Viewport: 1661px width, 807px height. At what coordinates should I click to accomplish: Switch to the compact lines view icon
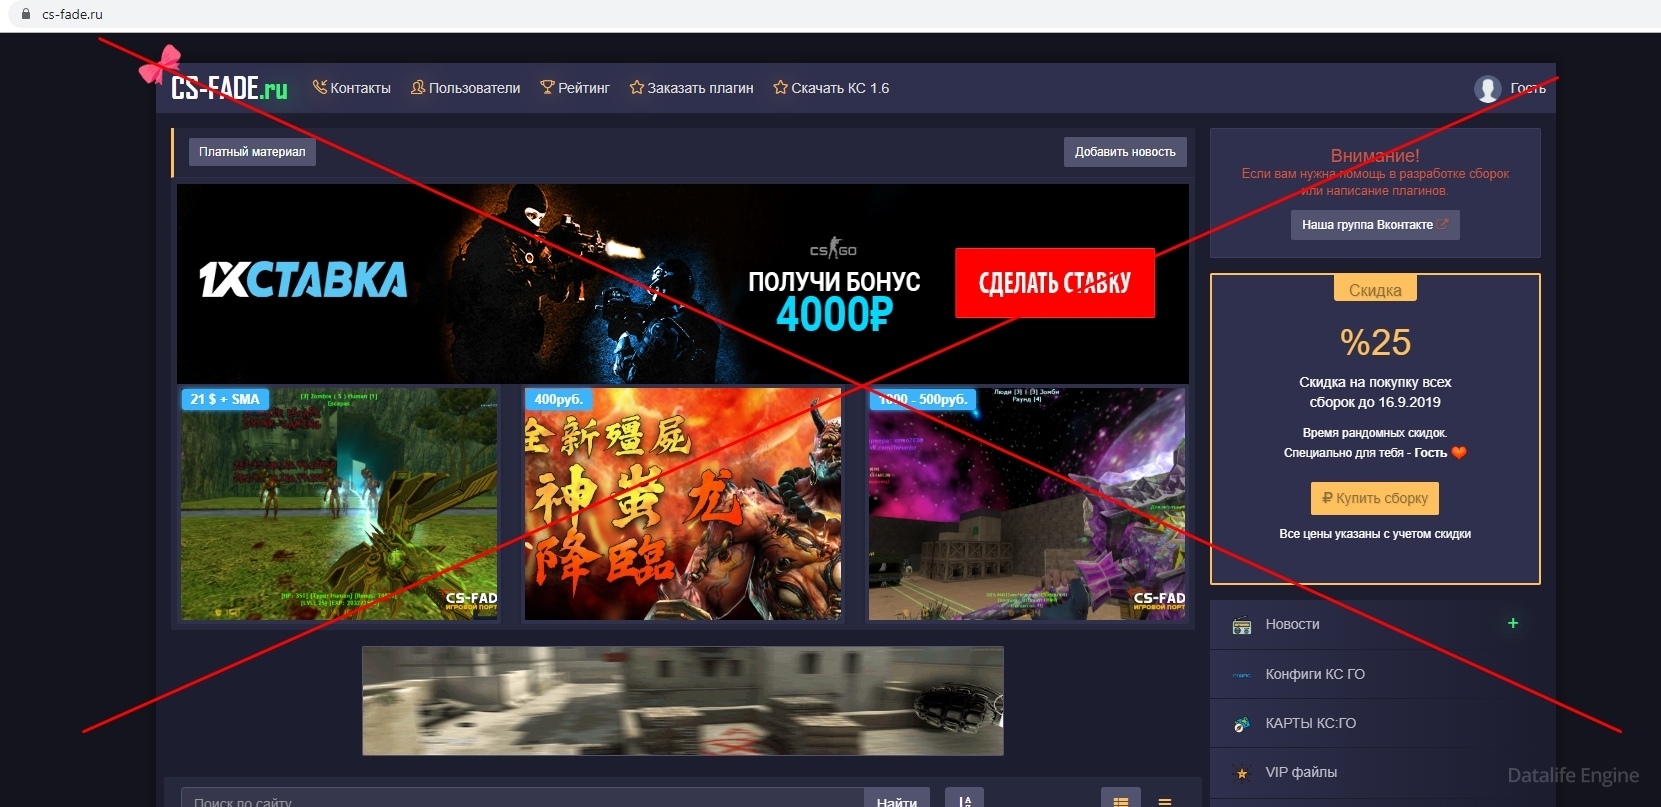(x=1165, y=800)
